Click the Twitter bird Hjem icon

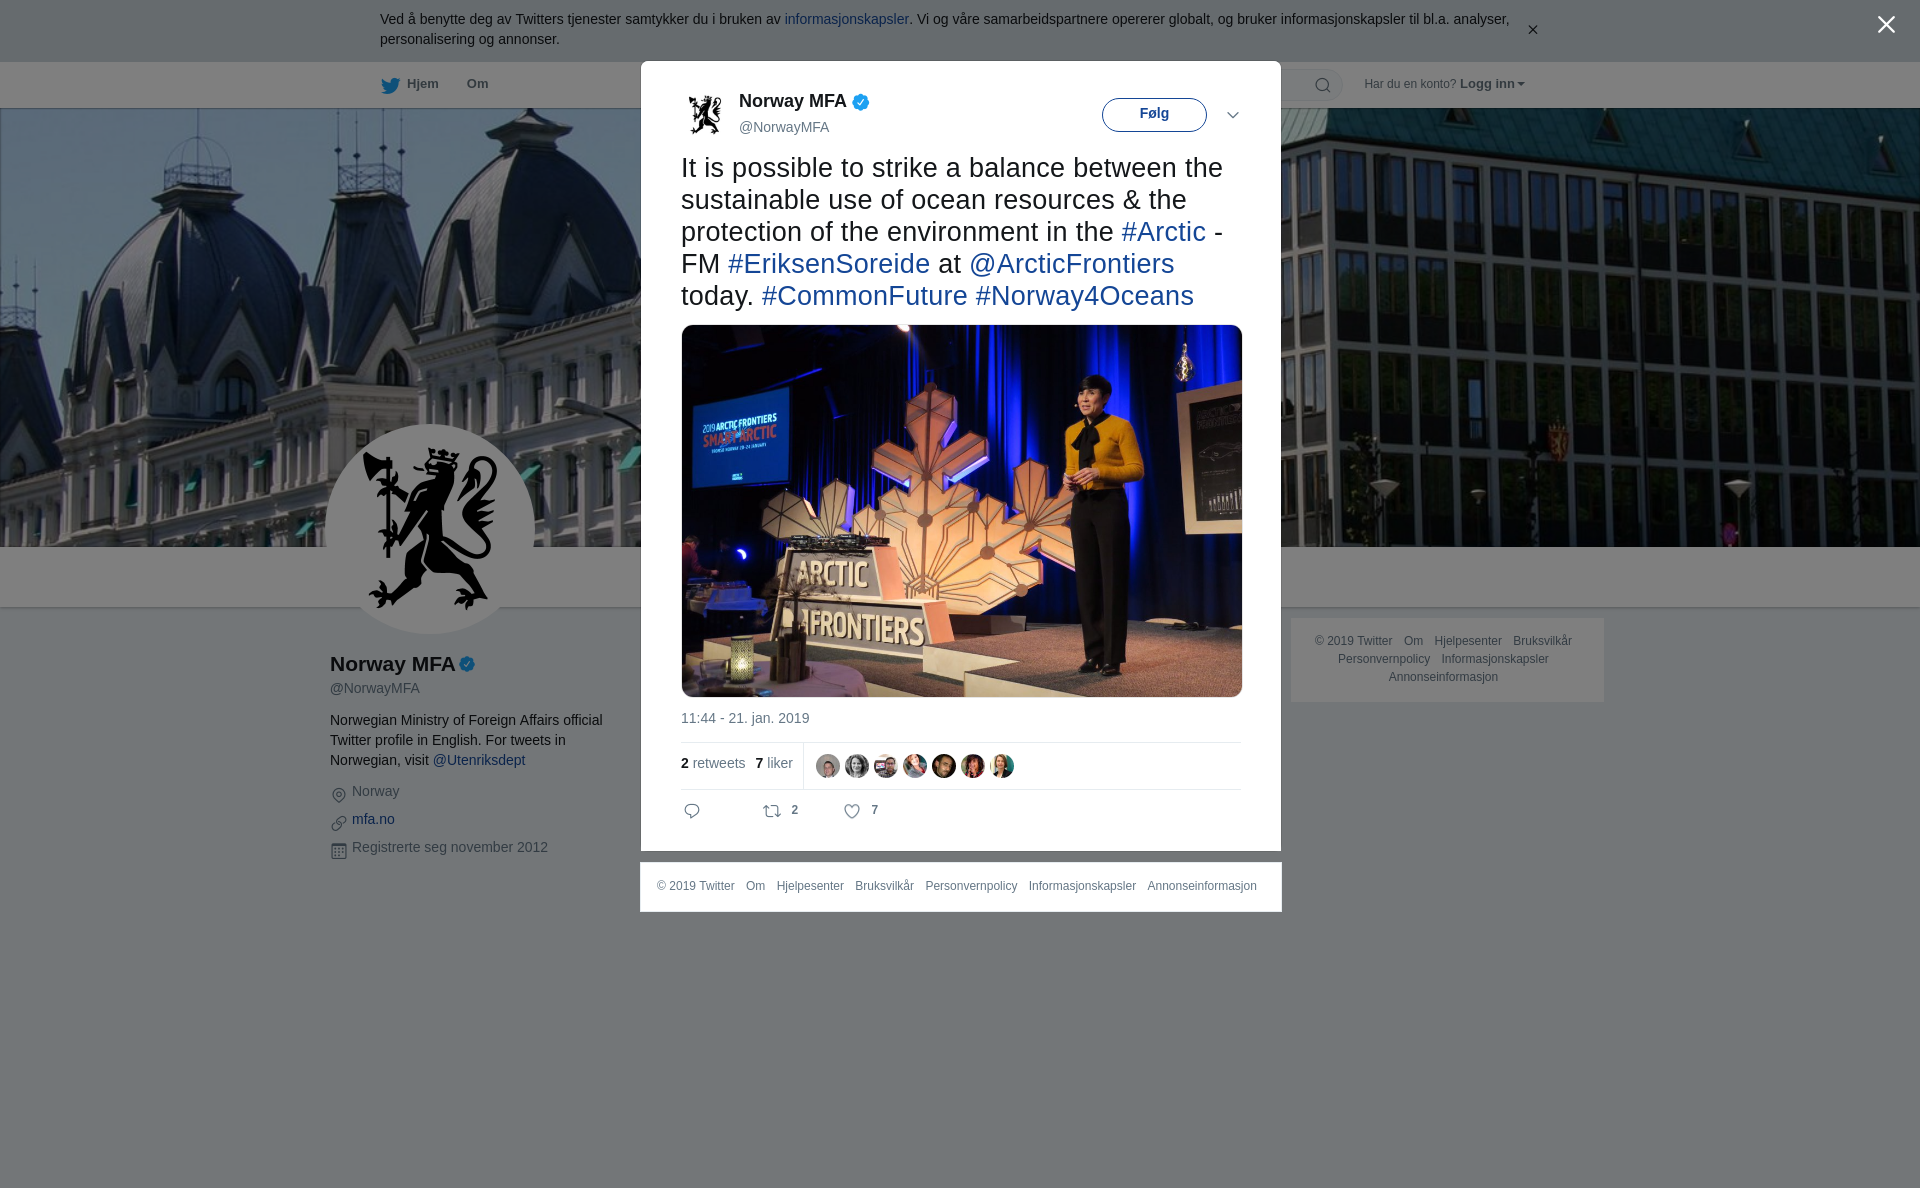390,85
